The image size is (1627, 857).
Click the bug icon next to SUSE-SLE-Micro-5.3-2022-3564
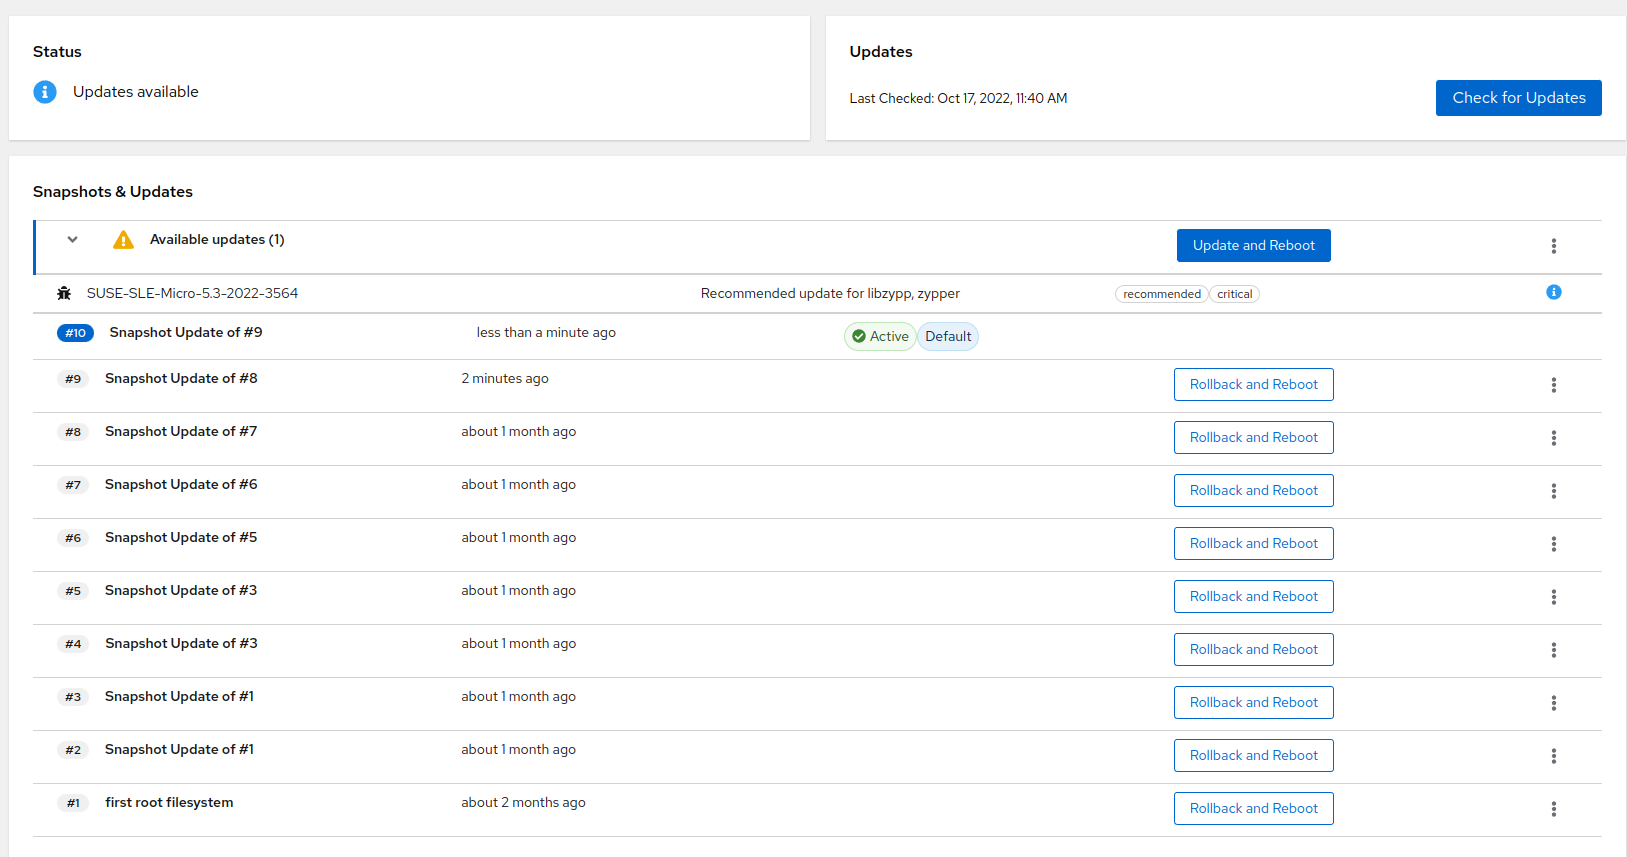click(x=64, y=293)
